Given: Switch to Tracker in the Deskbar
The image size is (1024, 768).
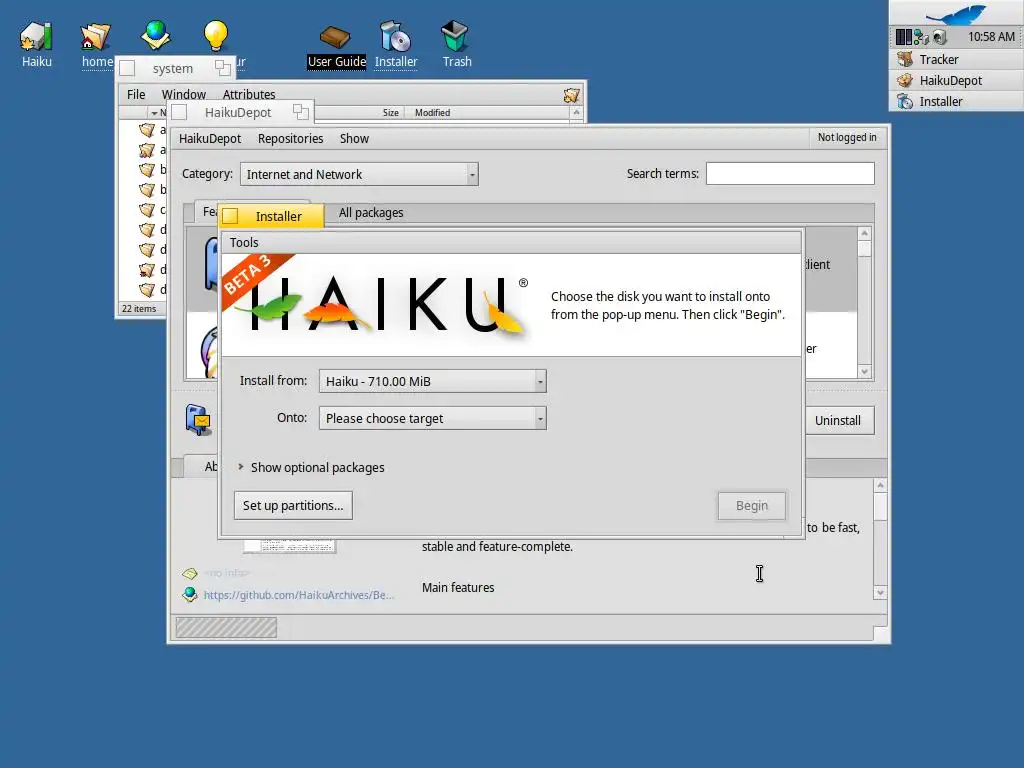Looking at the screenshot, I should 957,59.
